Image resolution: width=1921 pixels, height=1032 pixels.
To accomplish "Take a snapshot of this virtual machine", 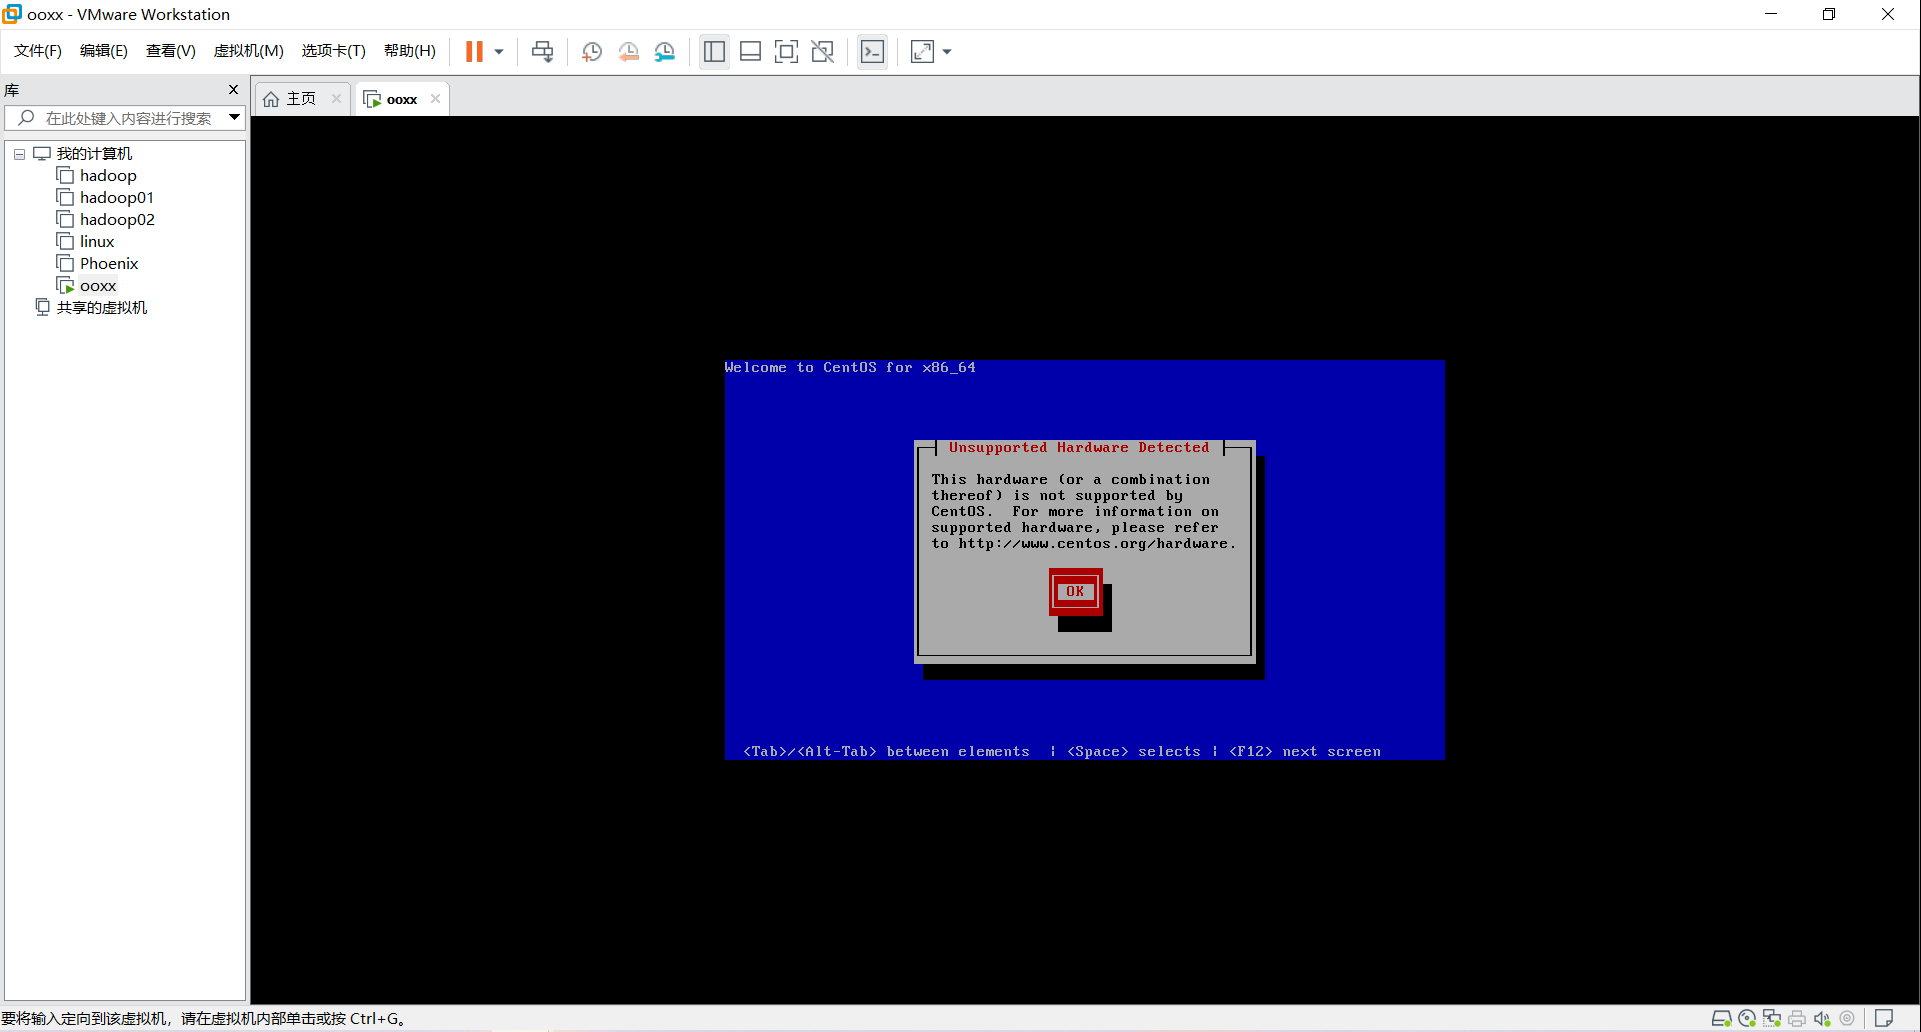I will coord(591,51).
